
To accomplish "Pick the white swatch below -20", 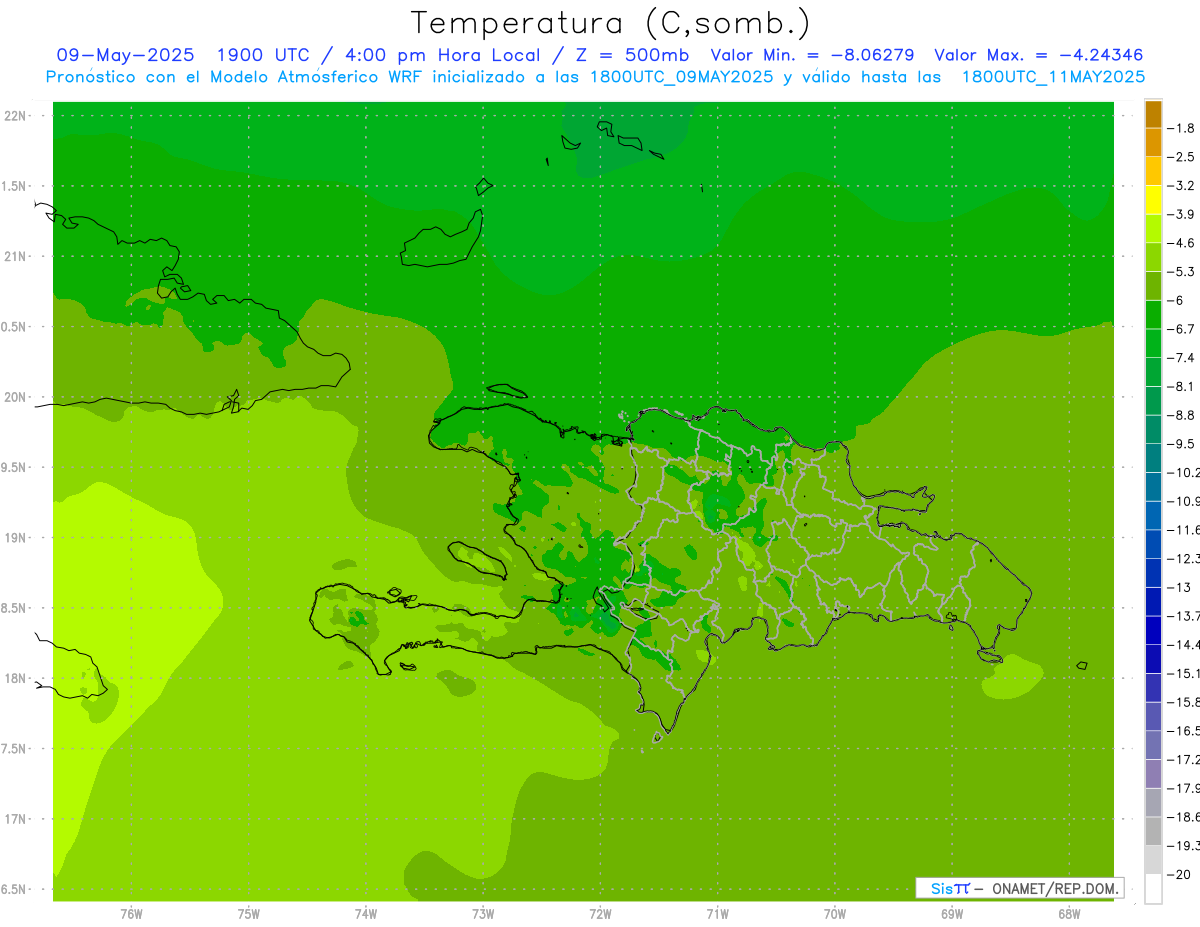I will point(1153,889).
